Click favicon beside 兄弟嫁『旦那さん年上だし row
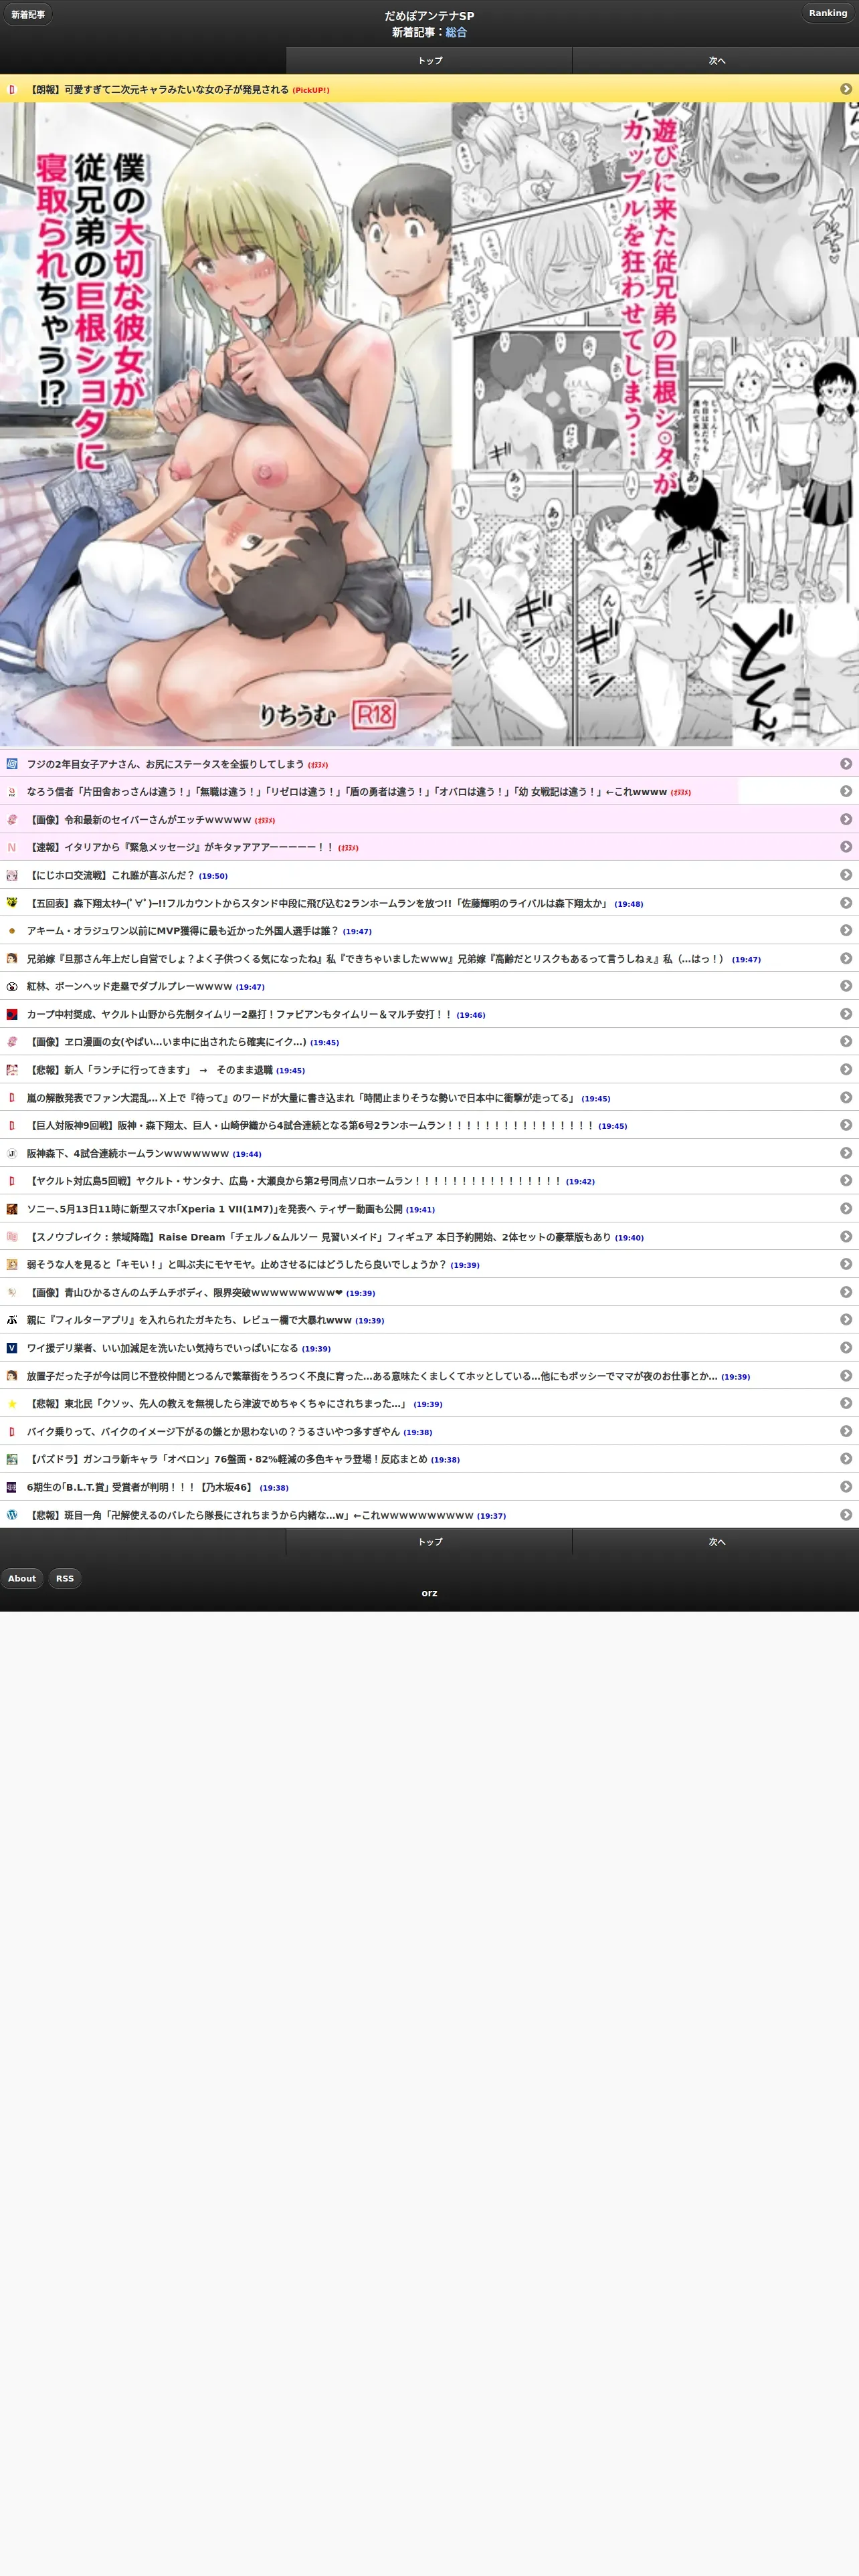 coord(12,958)
